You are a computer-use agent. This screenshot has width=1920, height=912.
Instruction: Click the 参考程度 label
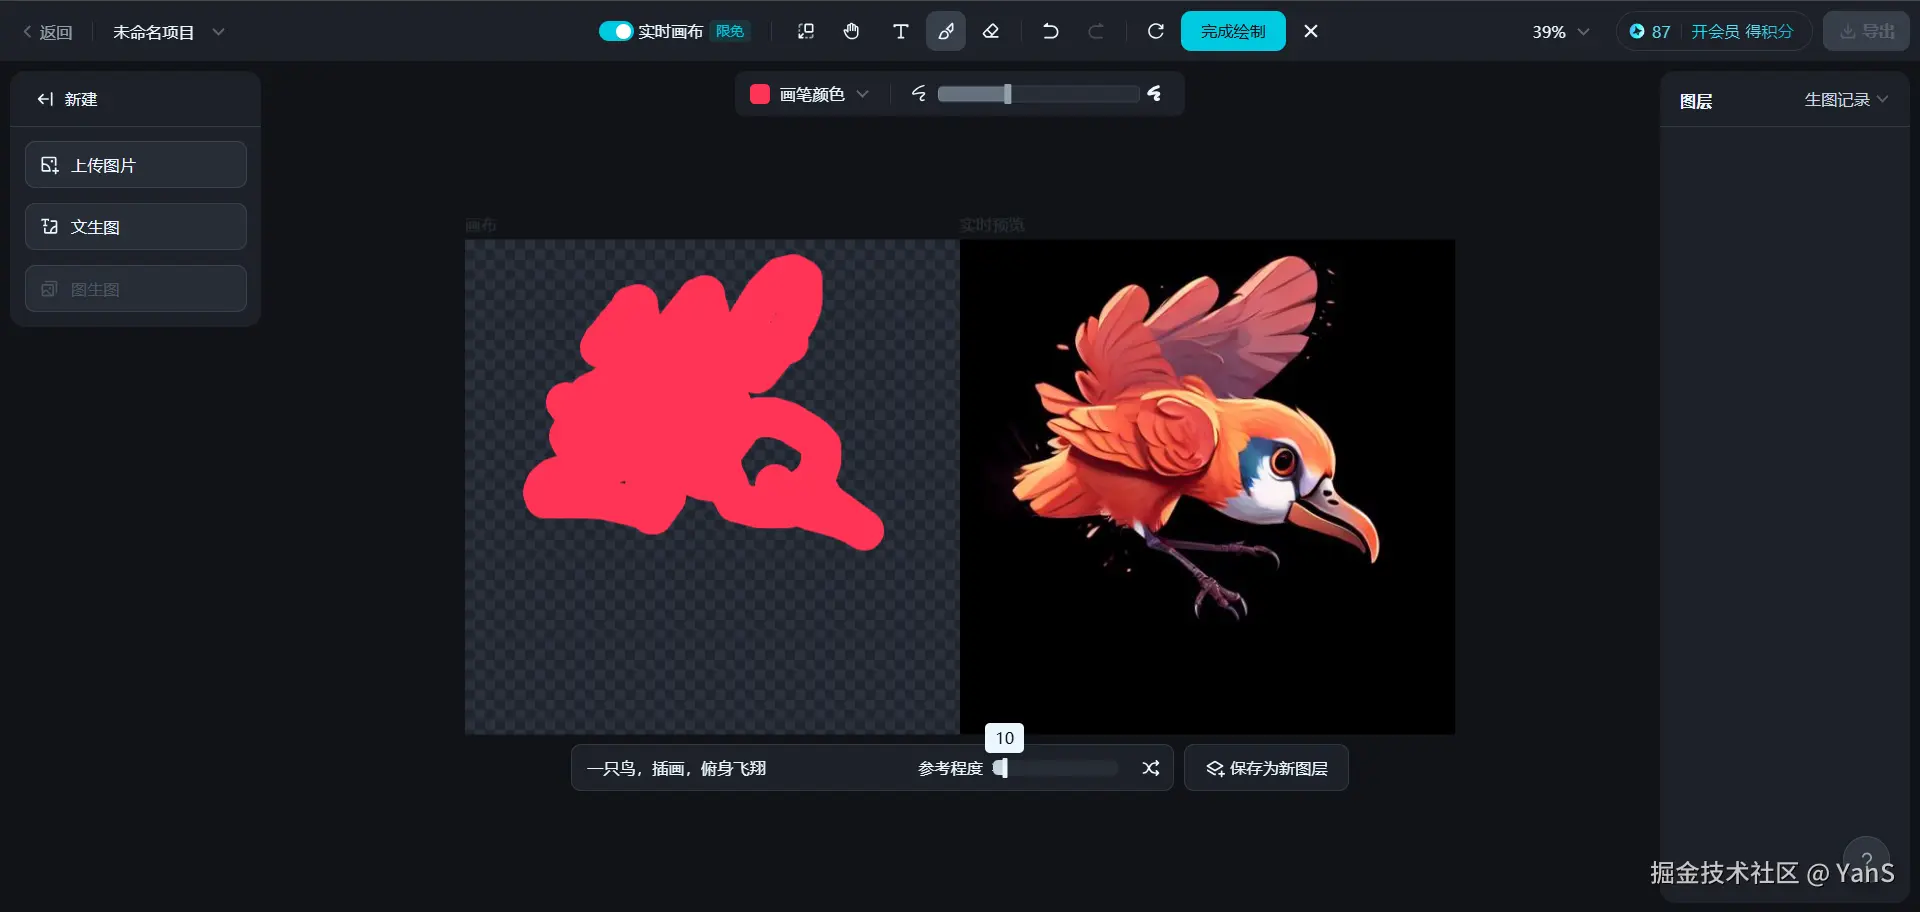pyautogui.click(x=950, y=768)
